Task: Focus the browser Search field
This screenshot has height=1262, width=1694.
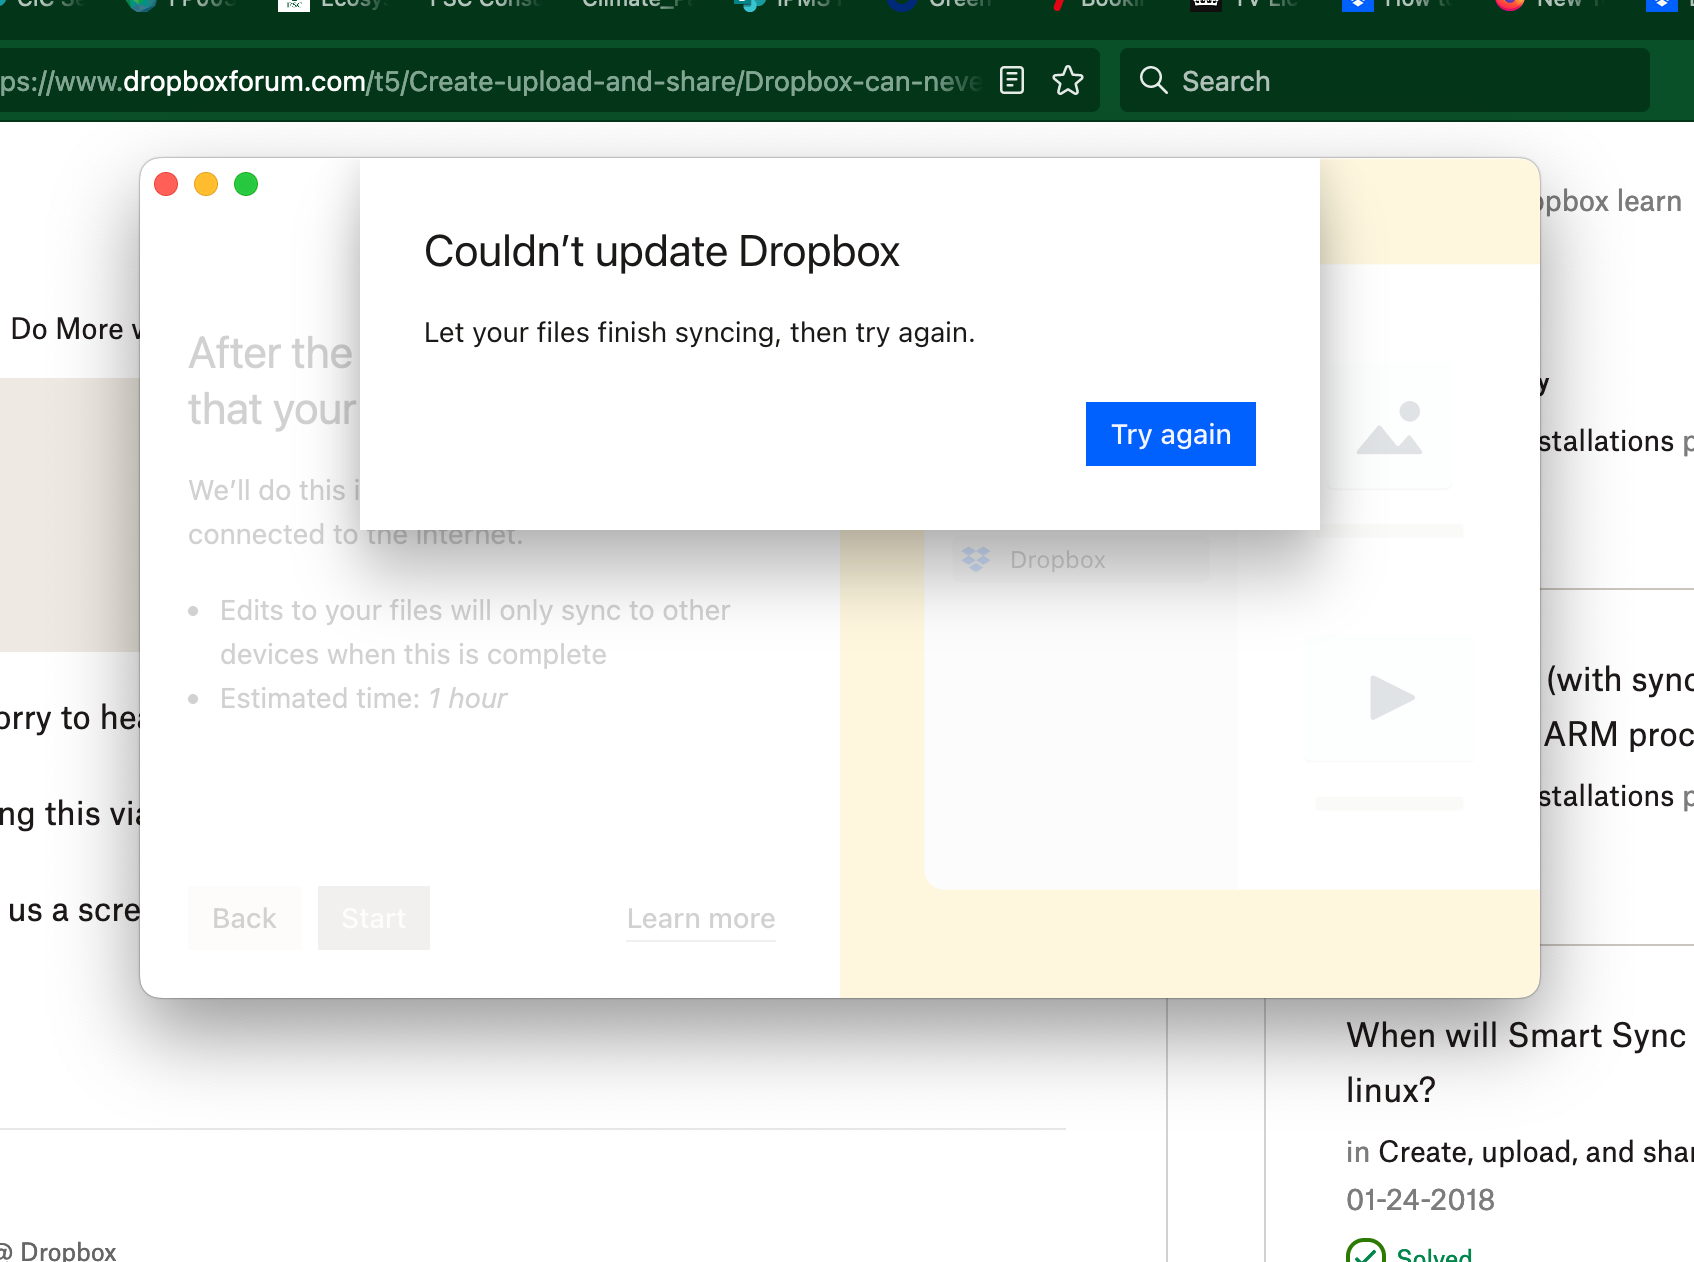Action: (x=1385, y=80)
